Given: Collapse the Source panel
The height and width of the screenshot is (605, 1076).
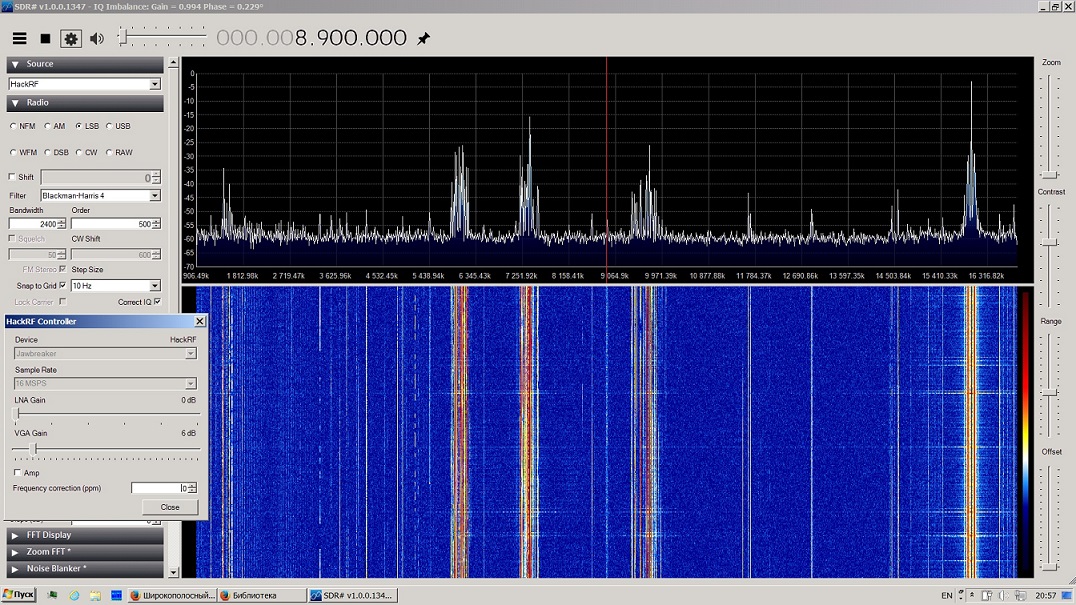Looking at the screenshot, I should [x=85, y=64].
